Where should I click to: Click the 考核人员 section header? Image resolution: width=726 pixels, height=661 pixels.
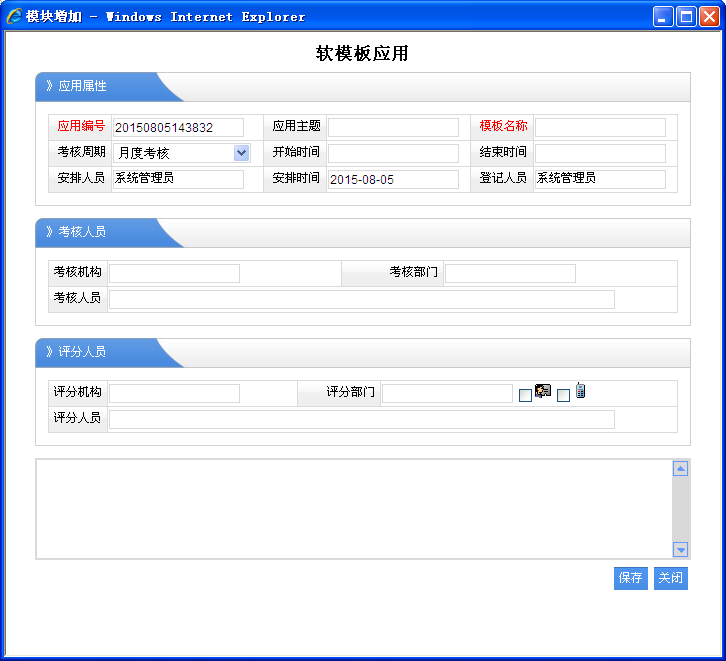coord(83,232)
